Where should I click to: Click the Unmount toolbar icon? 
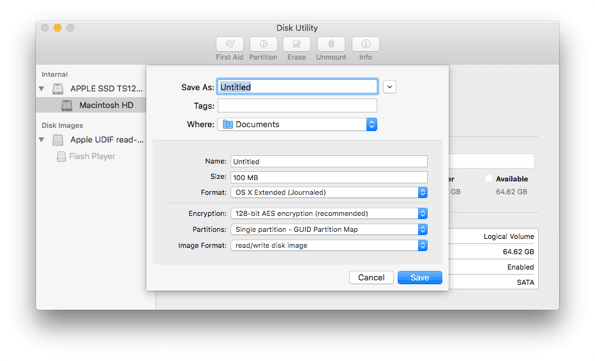click(x=331, y=44)
